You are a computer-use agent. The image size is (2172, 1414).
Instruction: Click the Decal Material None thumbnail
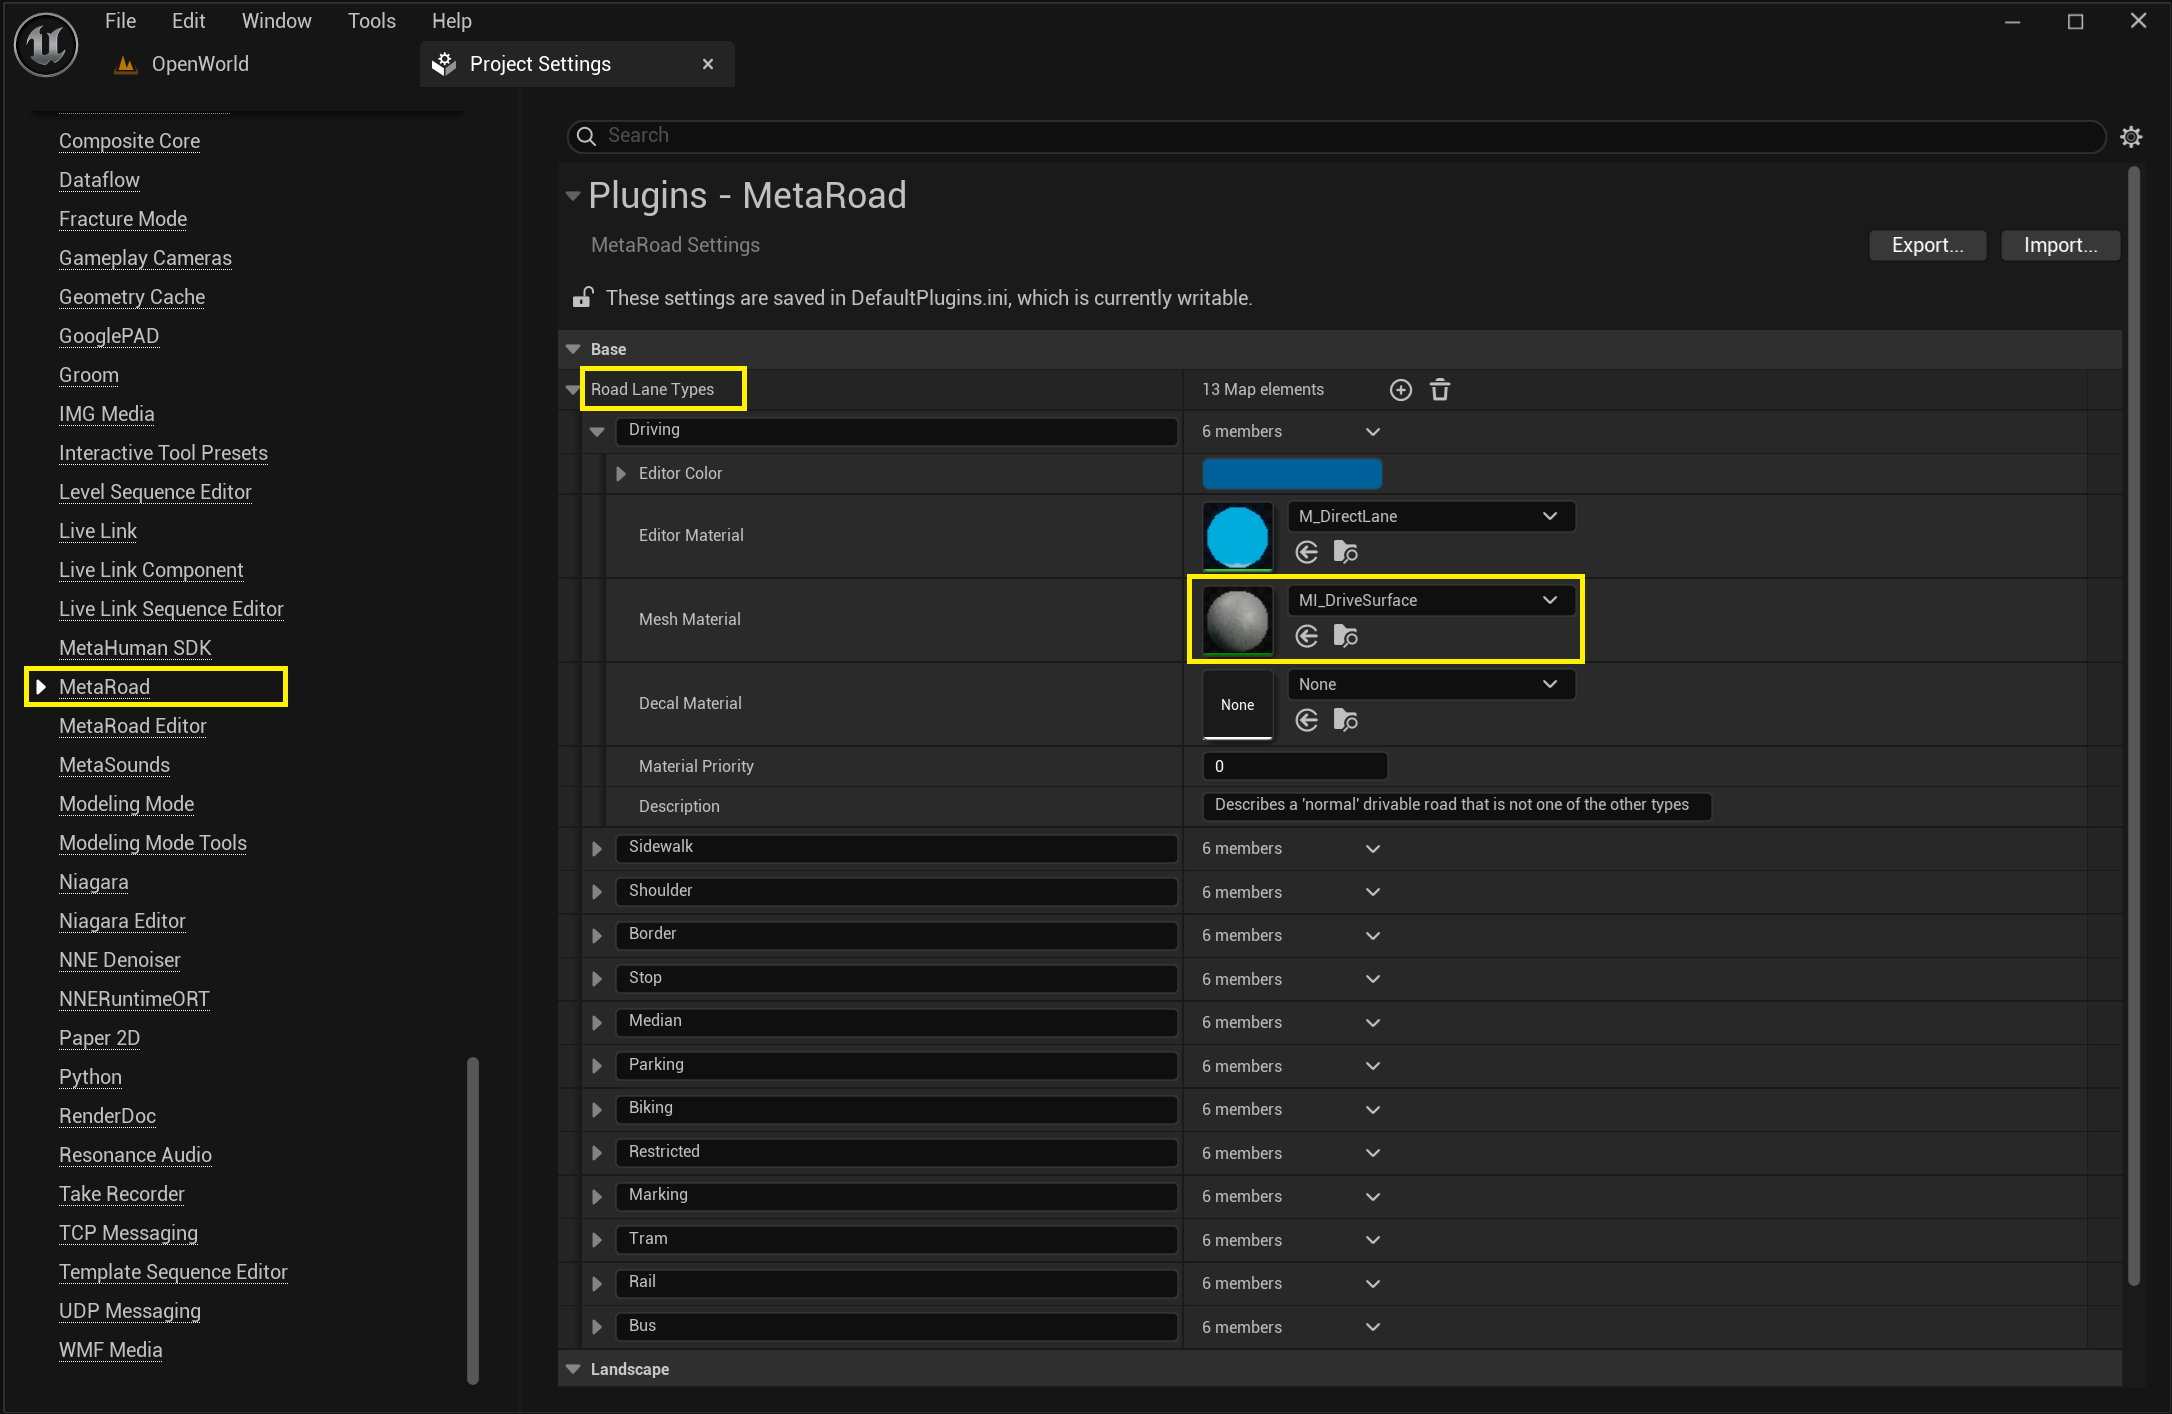coord(1238,704)
